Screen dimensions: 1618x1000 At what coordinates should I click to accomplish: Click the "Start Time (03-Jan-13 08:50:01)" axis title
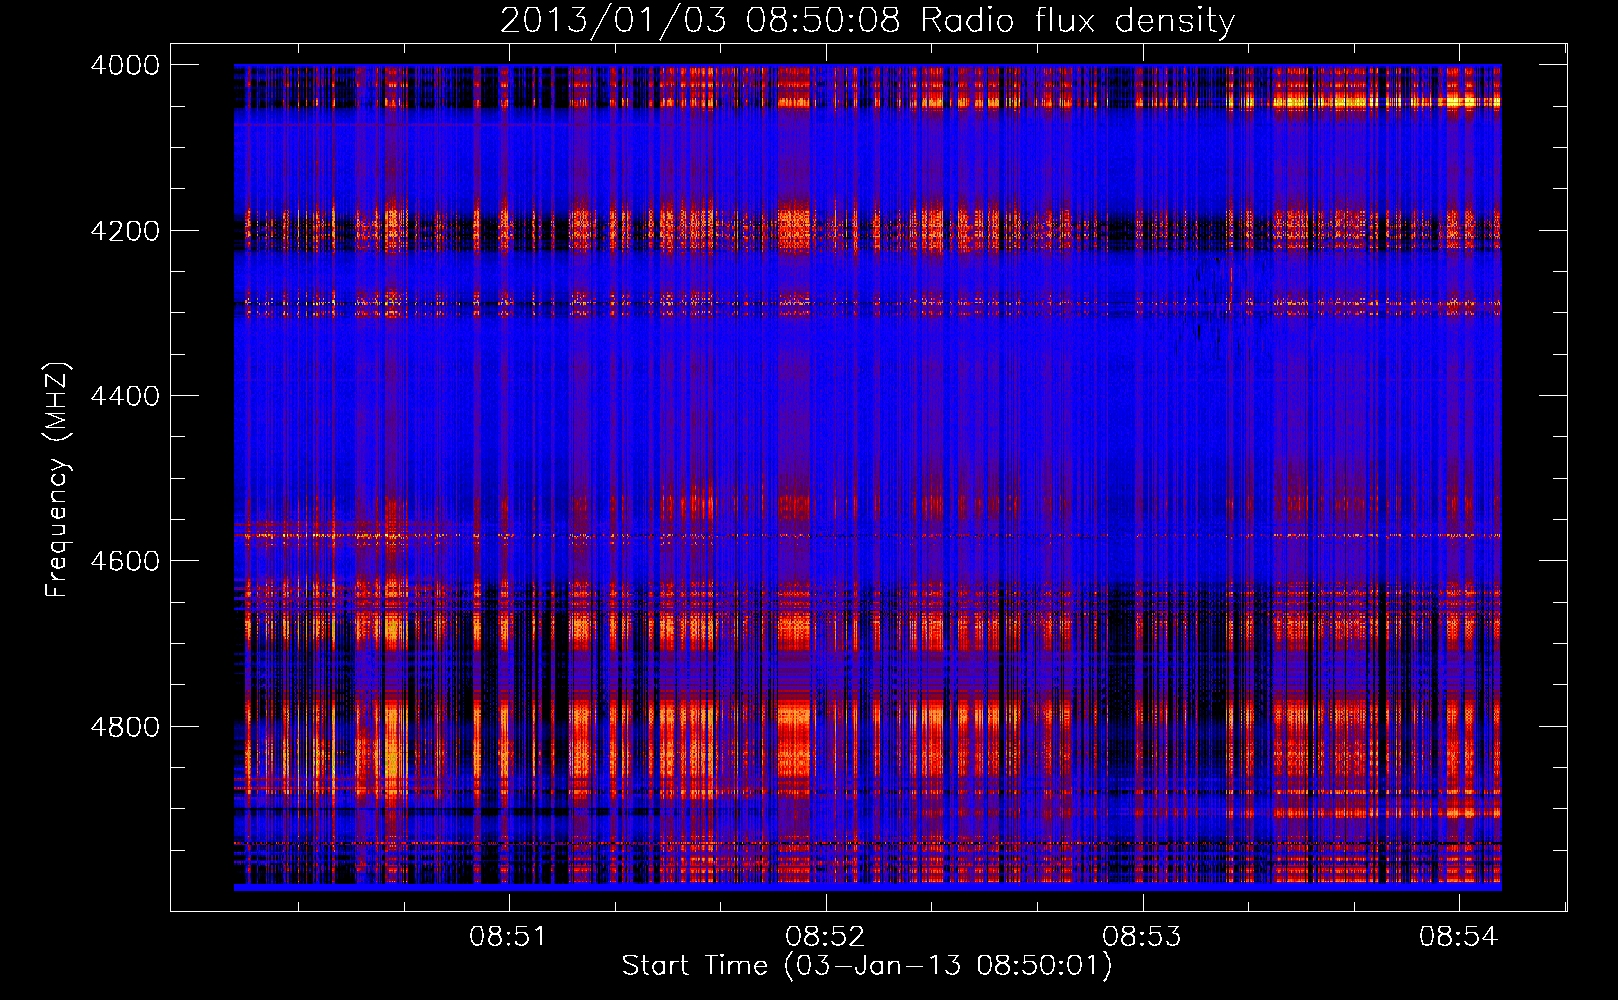click(867, 966)
